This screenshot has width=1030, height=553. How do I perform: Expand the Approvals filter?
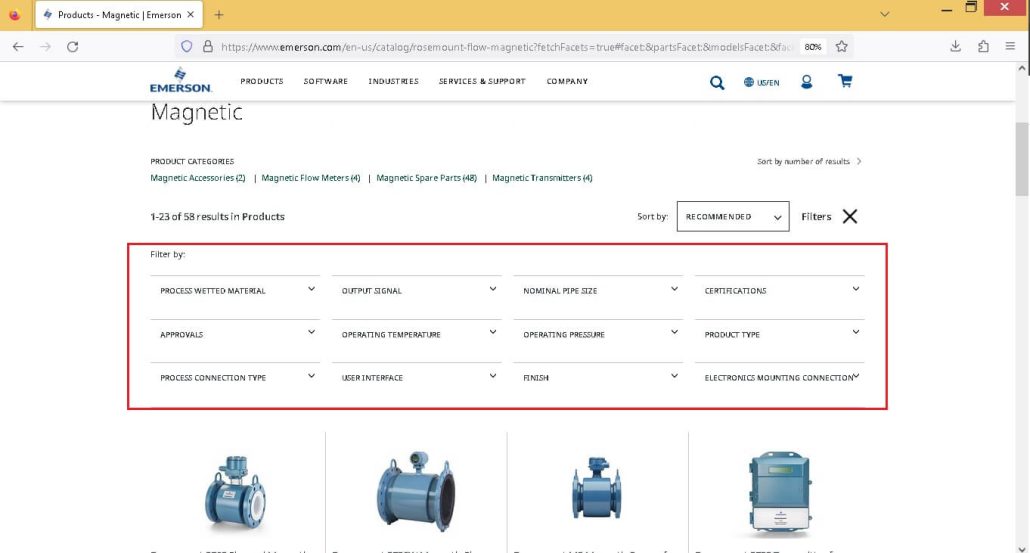click(x=235, y=334)
